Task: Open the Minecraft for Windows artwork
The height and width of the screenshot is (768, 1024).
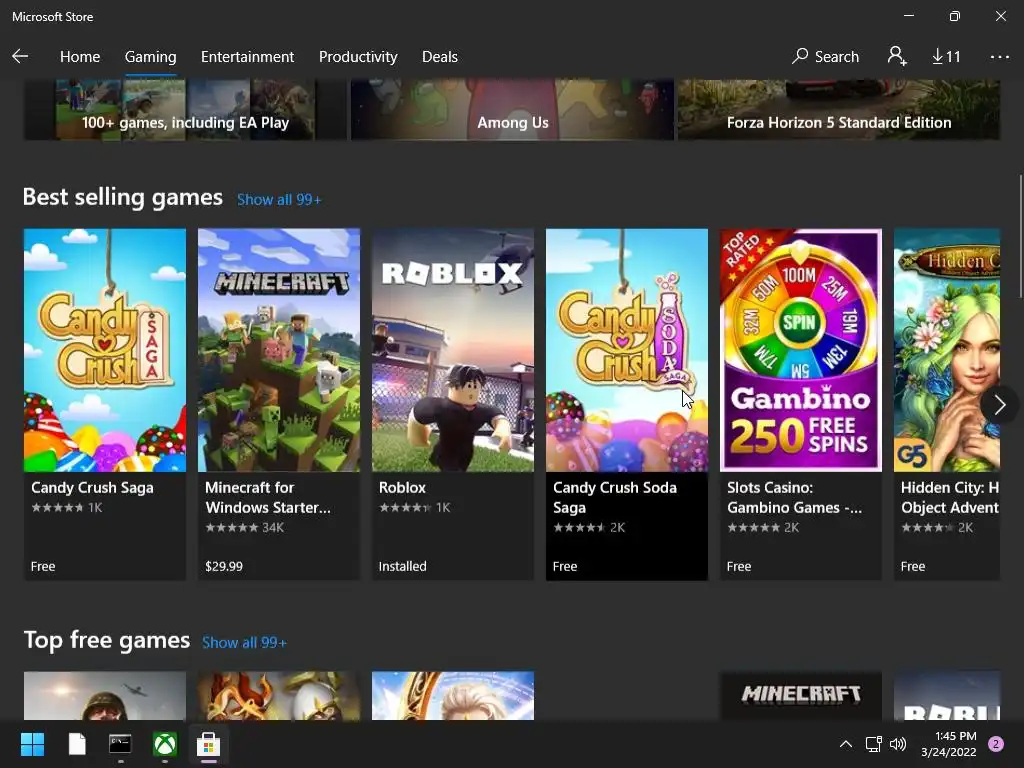Action: 279,350
